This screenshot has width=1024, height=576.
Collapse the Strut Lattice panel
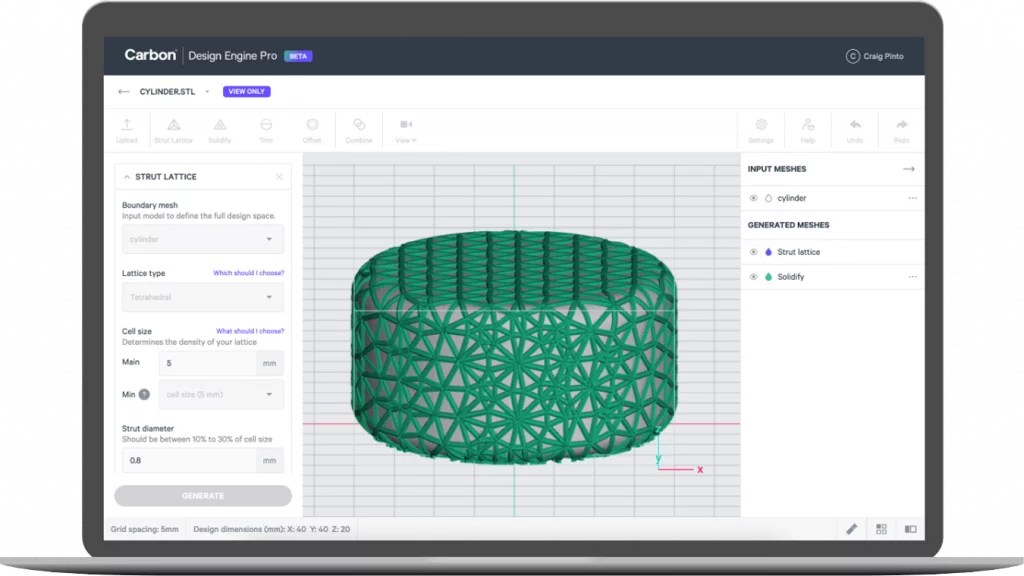127,177
